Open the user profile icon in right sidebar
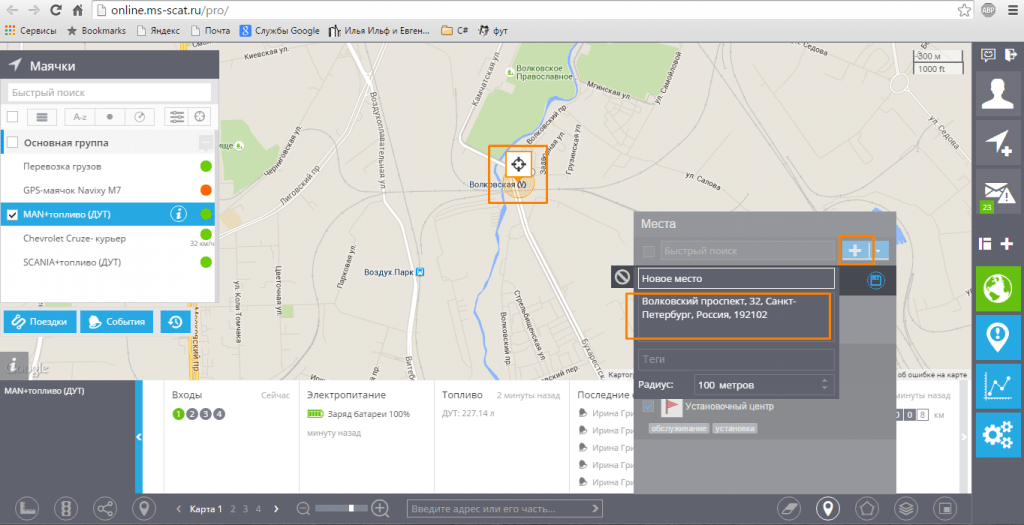Viewport: 1024px width, 525px height. click(997, 94)
